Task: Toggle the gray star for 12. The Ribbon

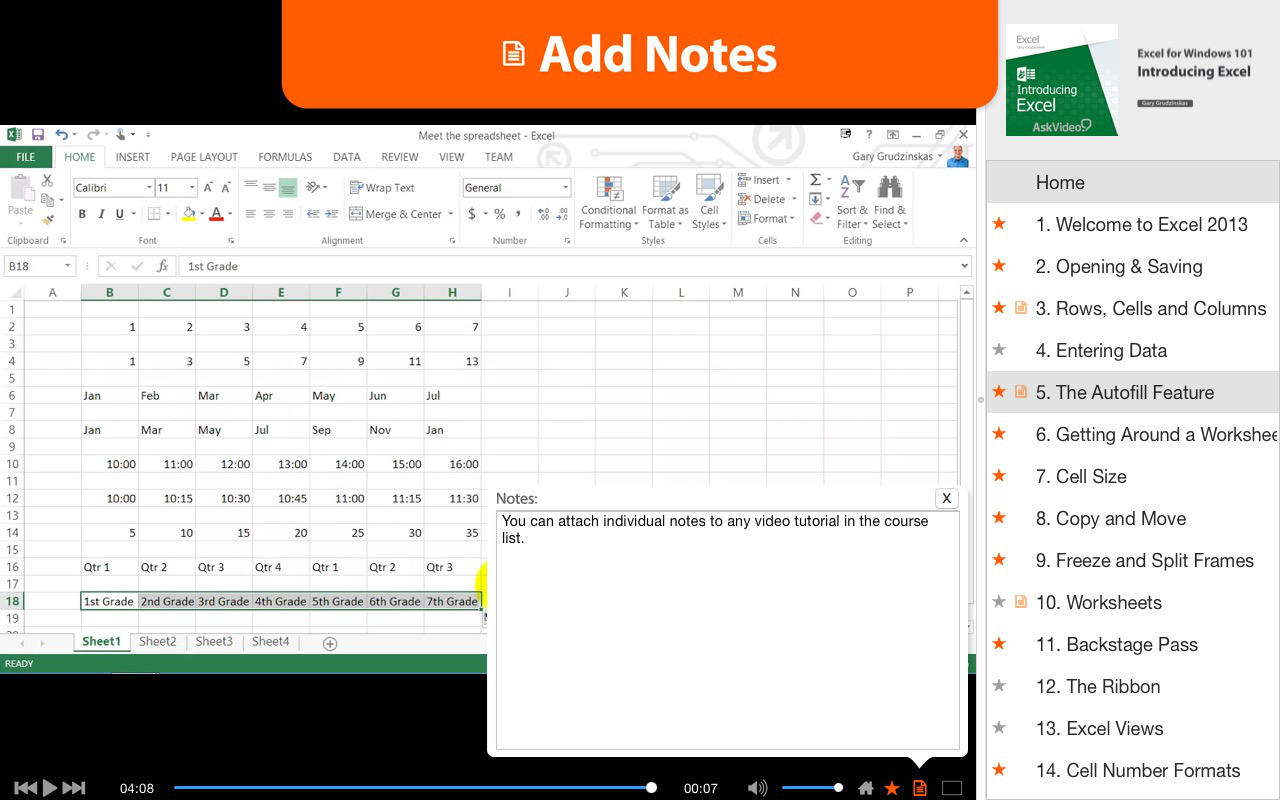Action: click(x=999, y=686)
